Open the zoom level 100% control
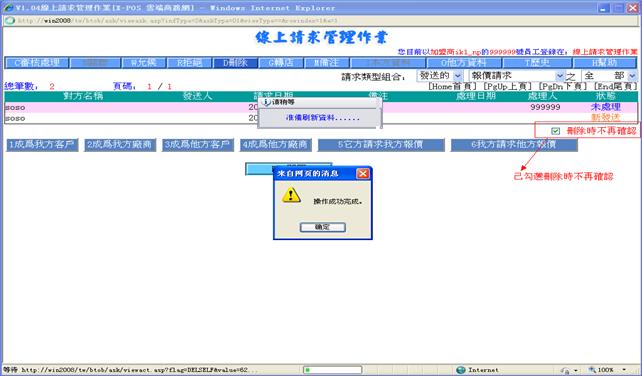 pos(607,370)
